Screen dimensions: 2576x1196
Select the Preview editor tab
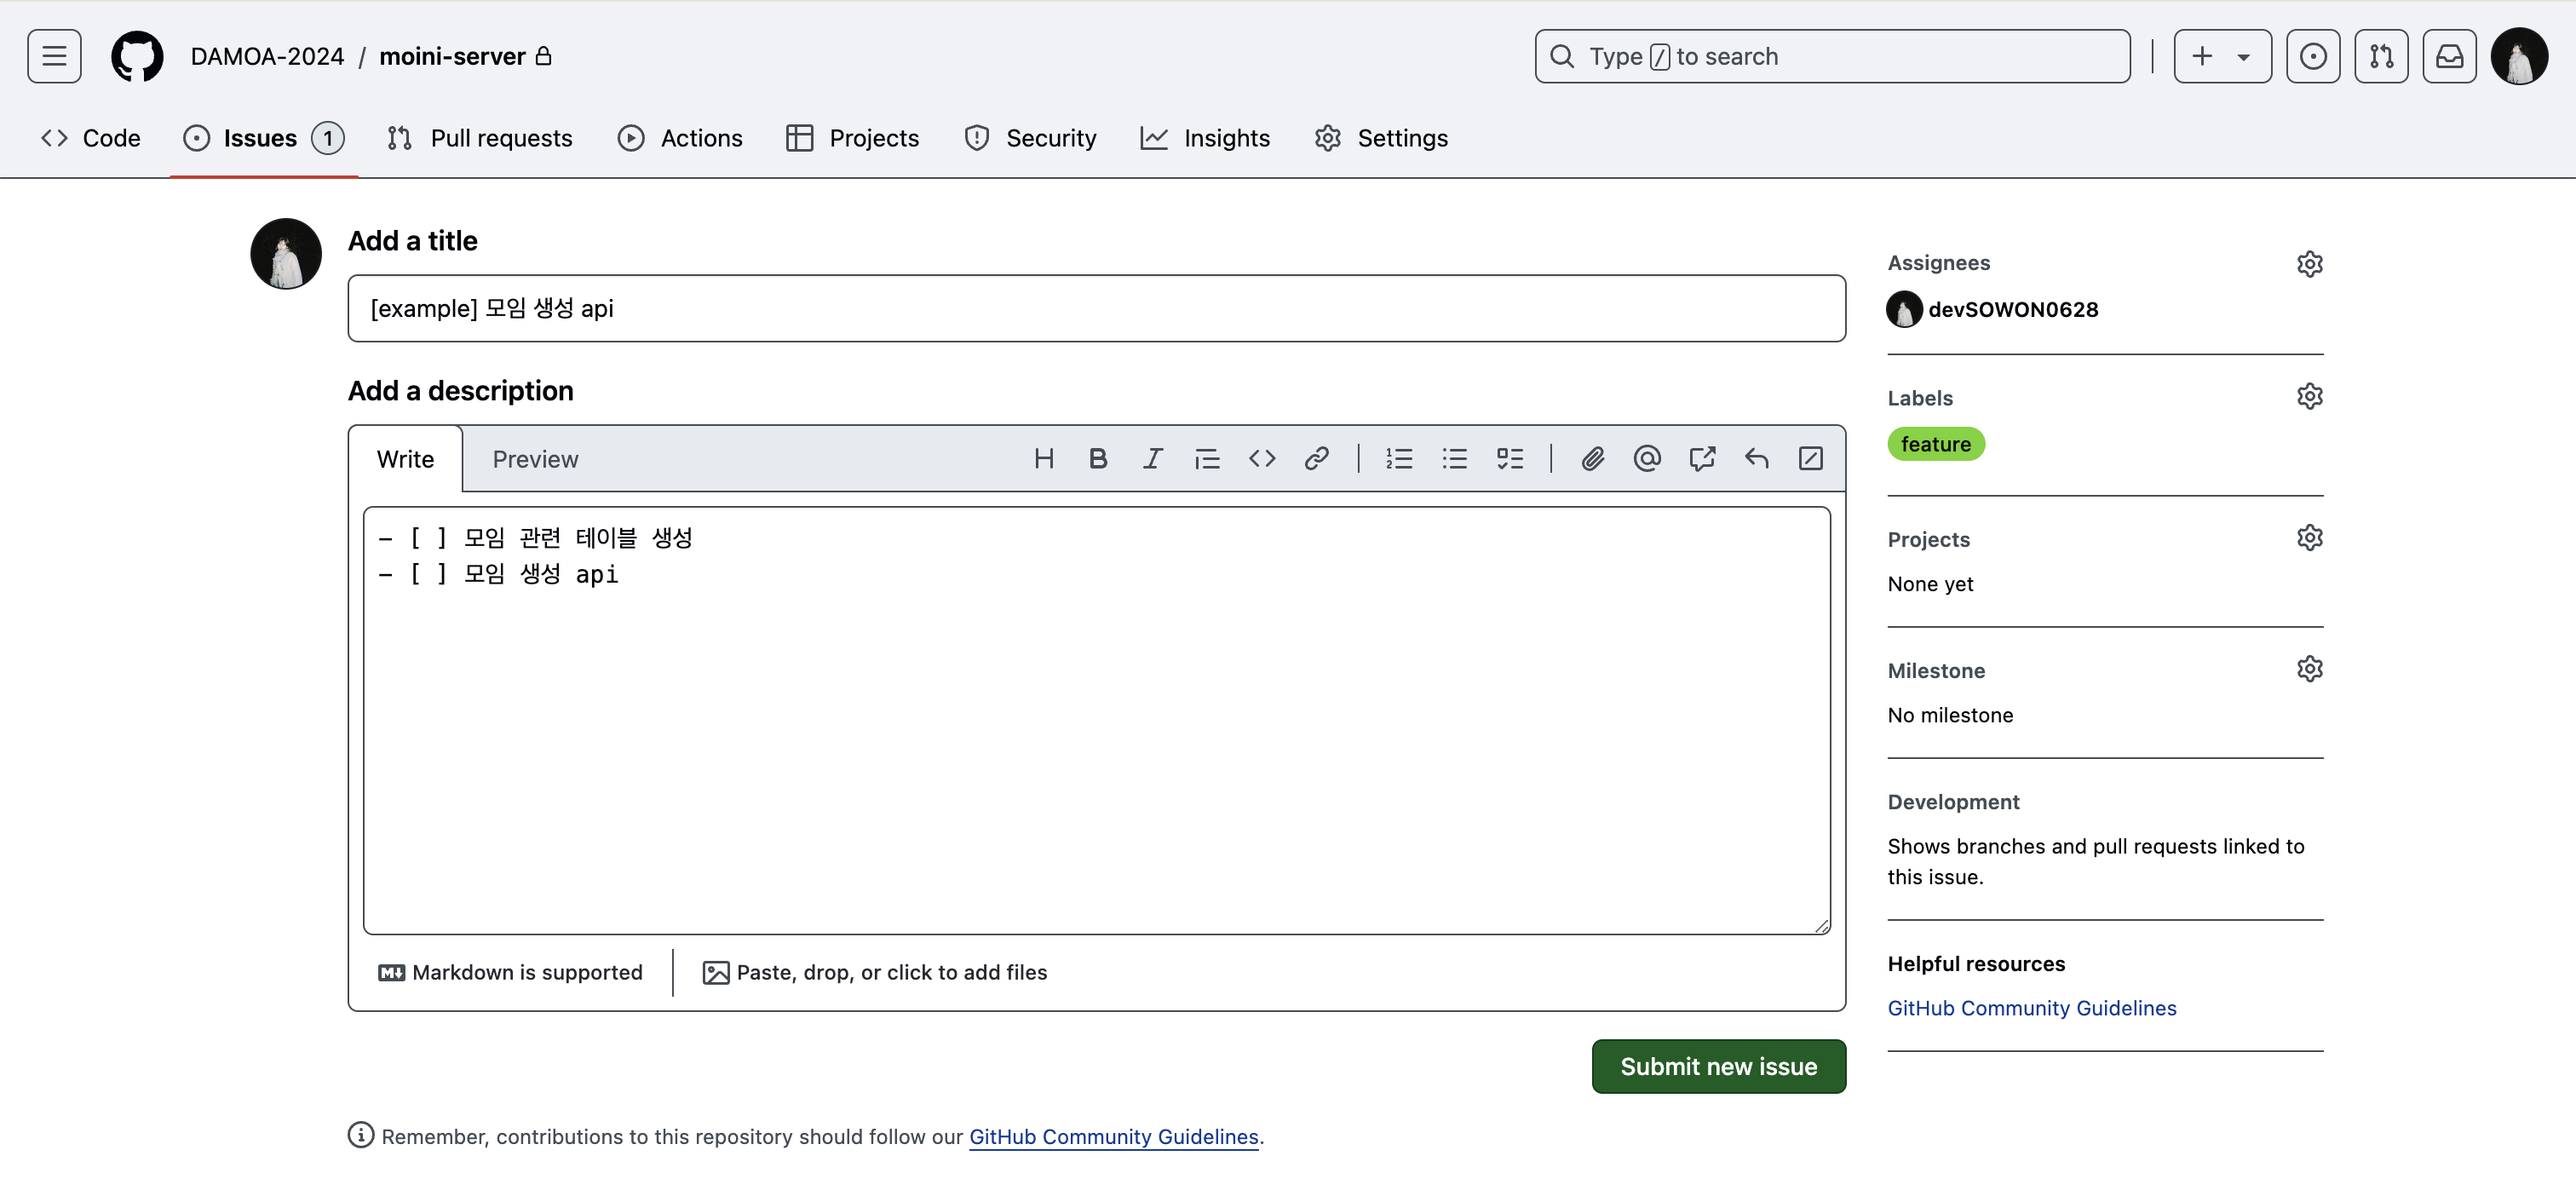[535, 459]
